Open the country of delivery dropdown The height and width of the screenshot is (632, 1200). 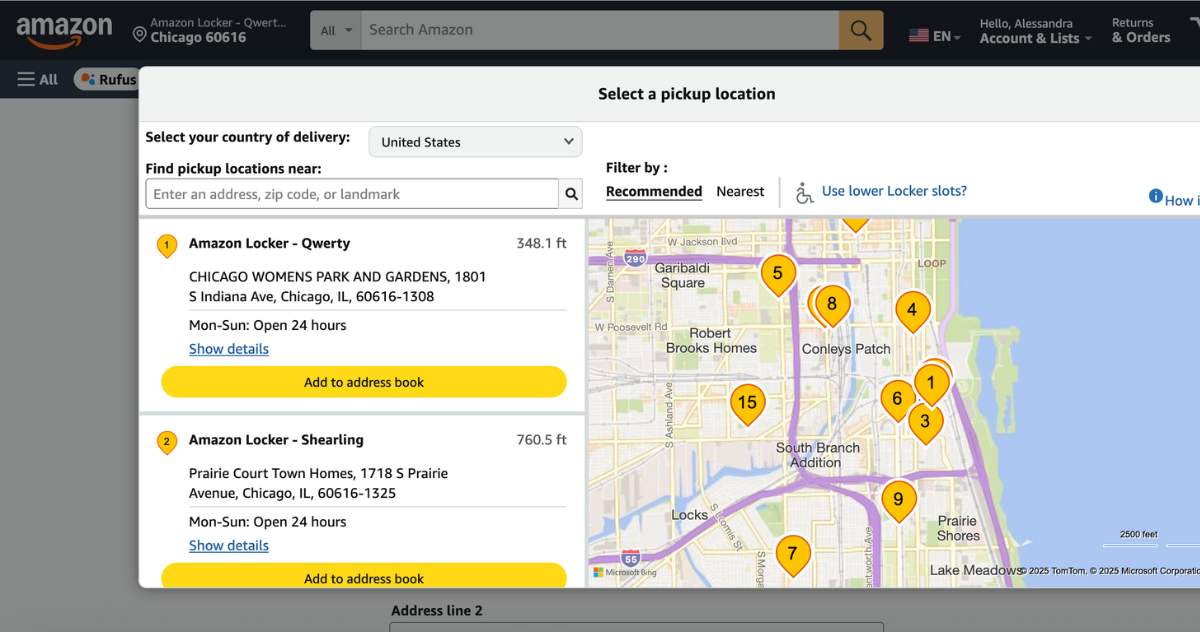[x=475, y=142]
